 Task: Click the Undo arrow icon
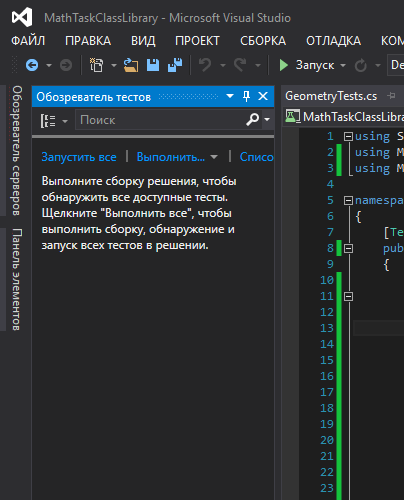[205, 65]
